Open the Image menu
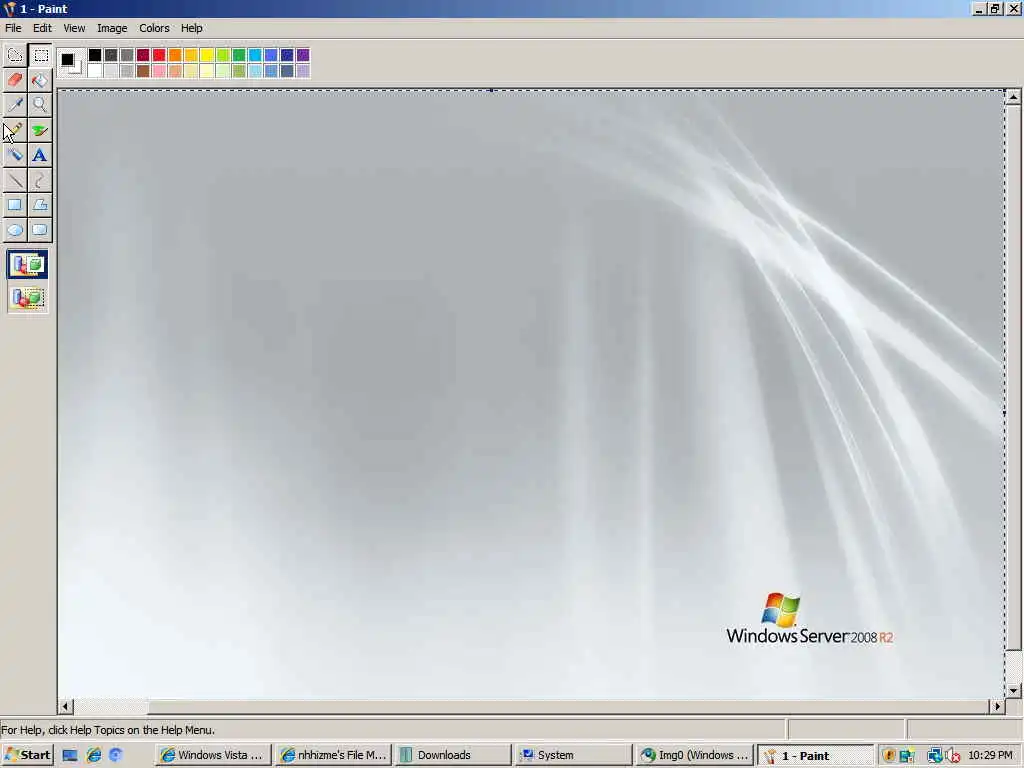 (112, 28)
